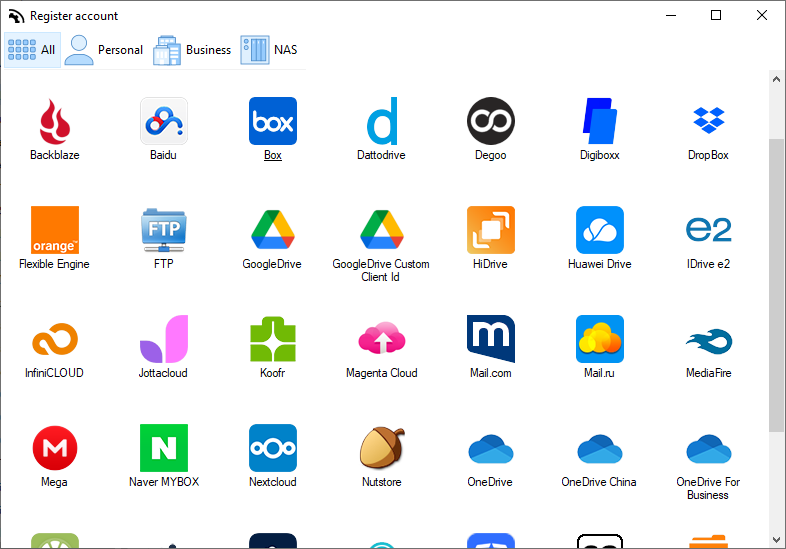Viewport: 786px width, 549px height.
Task: Click the scroll down arrow
Action: (x=776, y=540)
